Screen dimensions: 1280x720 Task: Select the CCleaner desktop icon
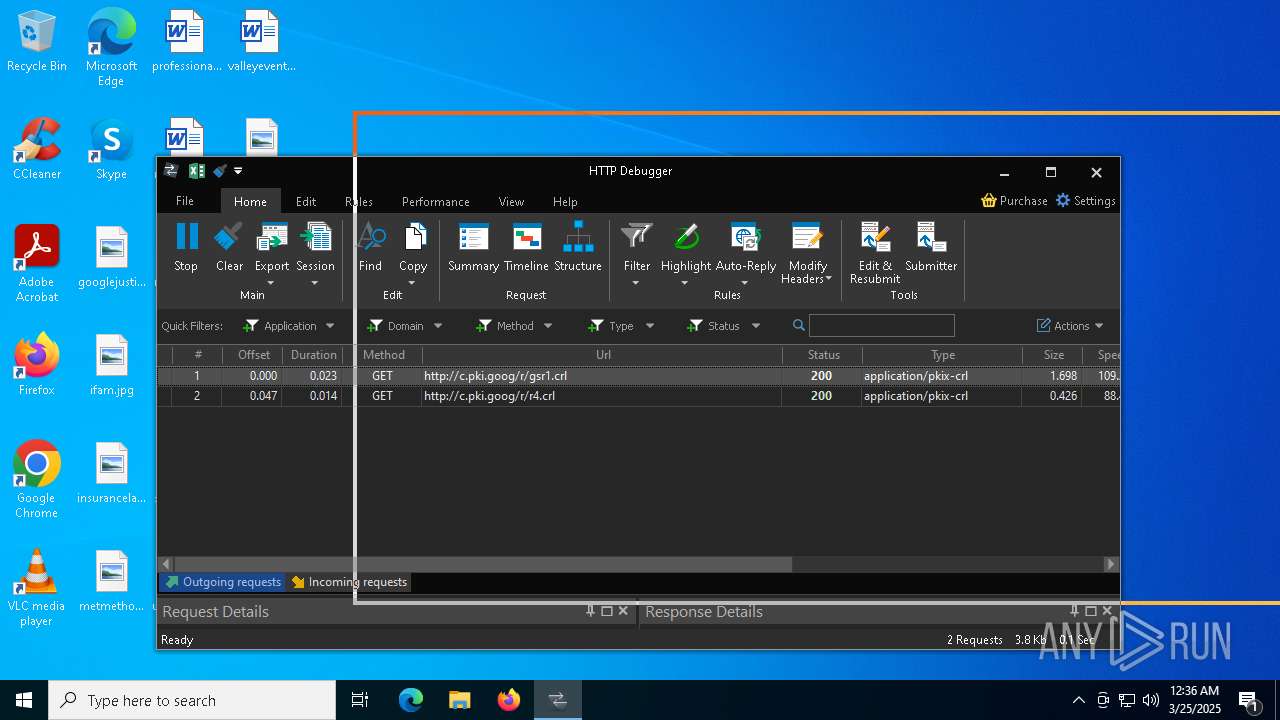(x=37, y=150)
